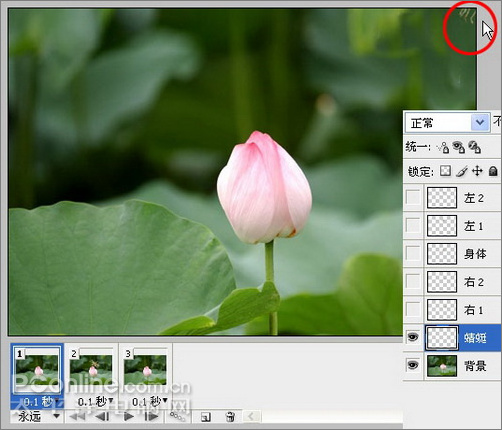Duplicate the current animation frame
The height and width of the screenshot is (430, 502).
pyautogui.click(x=206, y=417)
